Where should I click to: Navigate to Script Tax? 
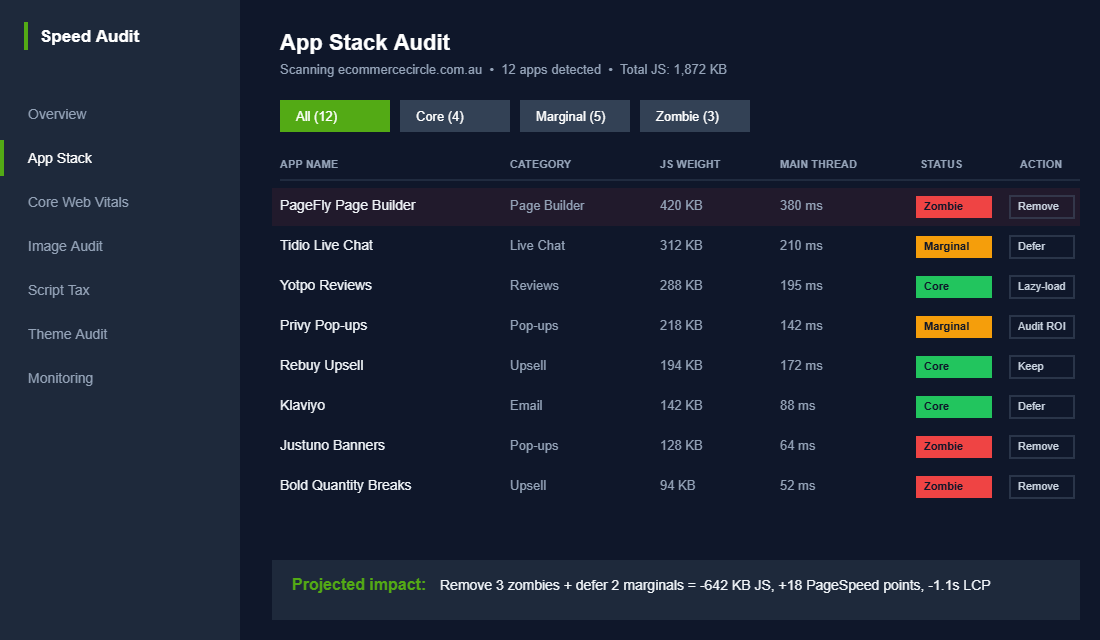(x=59, y=291)
